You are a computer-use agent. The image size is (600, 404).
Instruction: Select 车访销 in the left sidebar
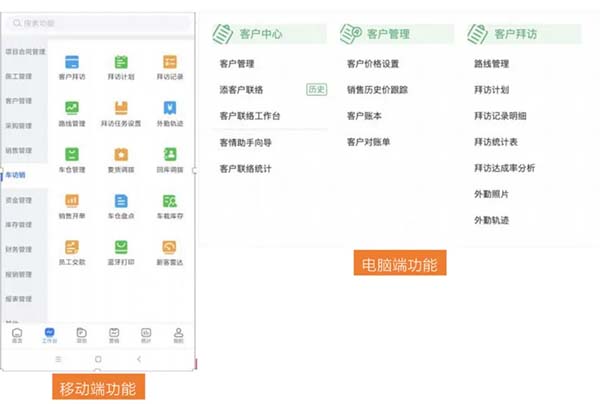(16, 175)
